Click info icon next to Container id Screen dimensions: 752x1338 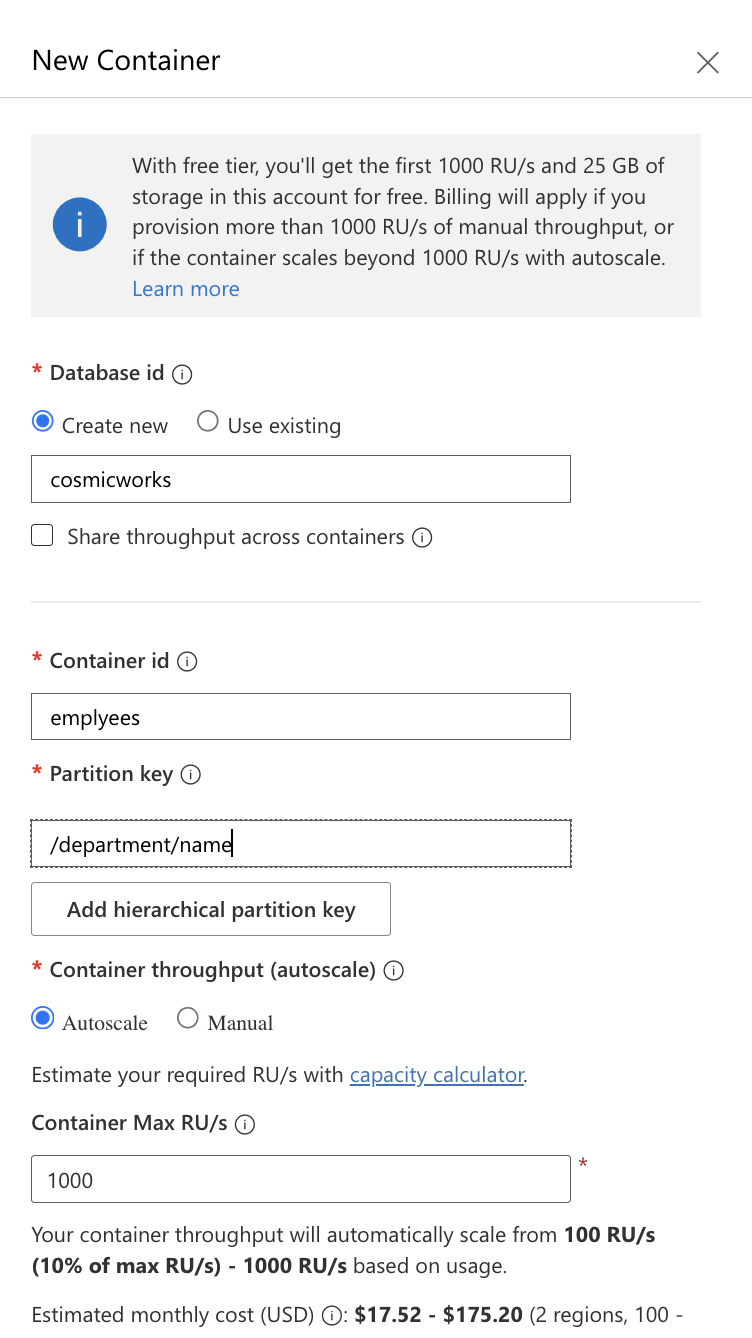[x=187, y=662]
